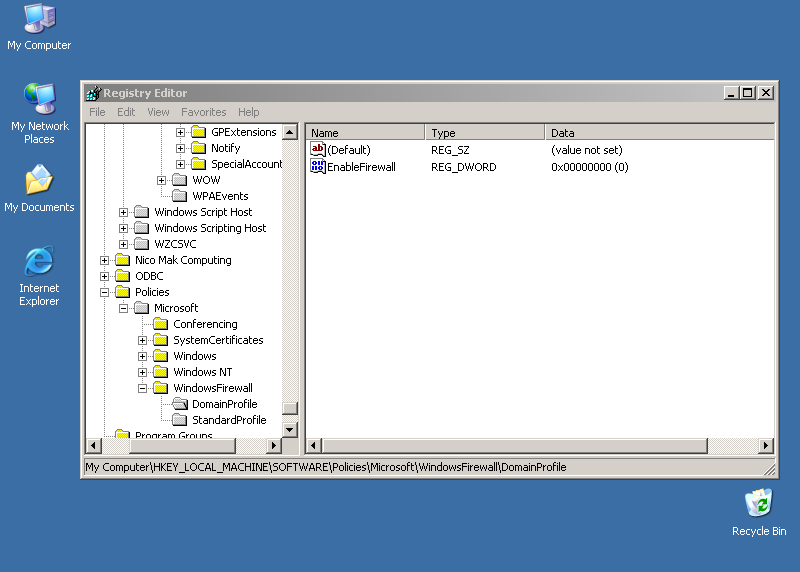800x572 pixels.
Task: Expand the ODBC key
Action: pos(104,276)
